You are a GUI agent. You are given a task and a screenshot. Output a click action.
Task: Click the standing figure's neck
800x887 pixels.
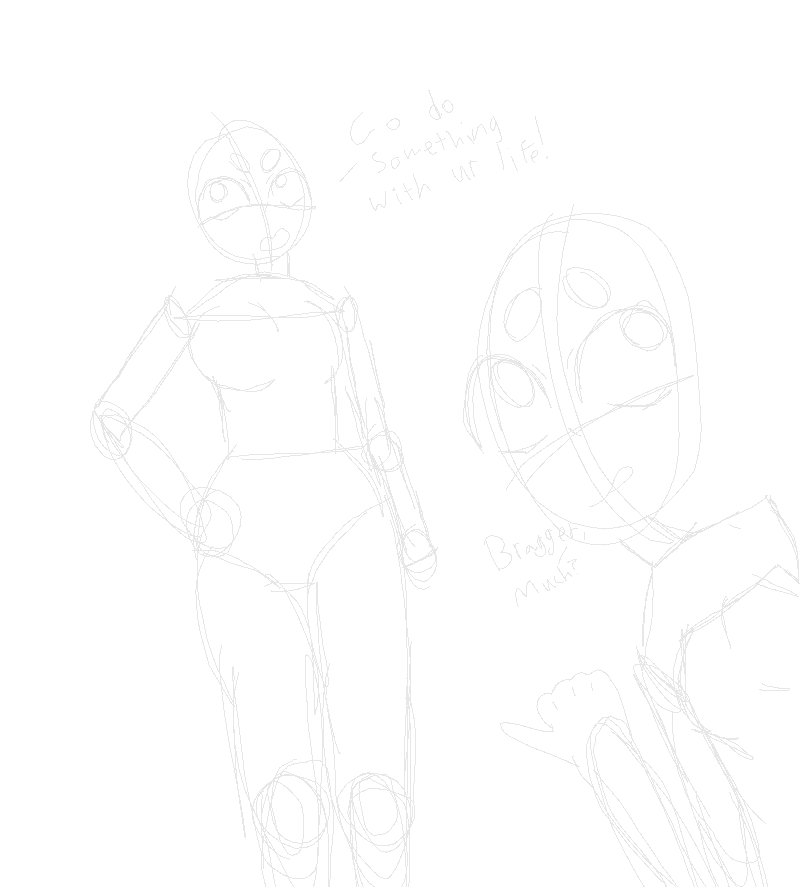coord(272,265)
